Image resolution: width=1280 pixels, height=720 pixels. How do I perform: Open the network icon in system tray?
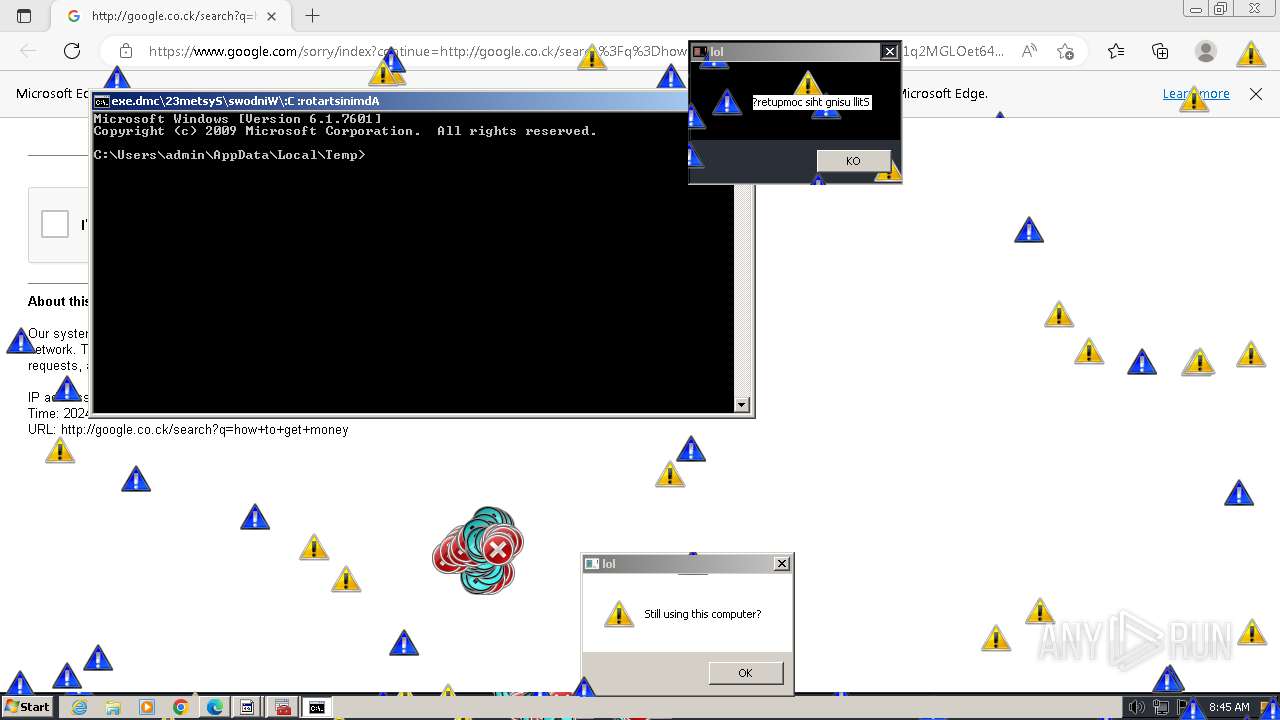click(x=1160, y=707)
